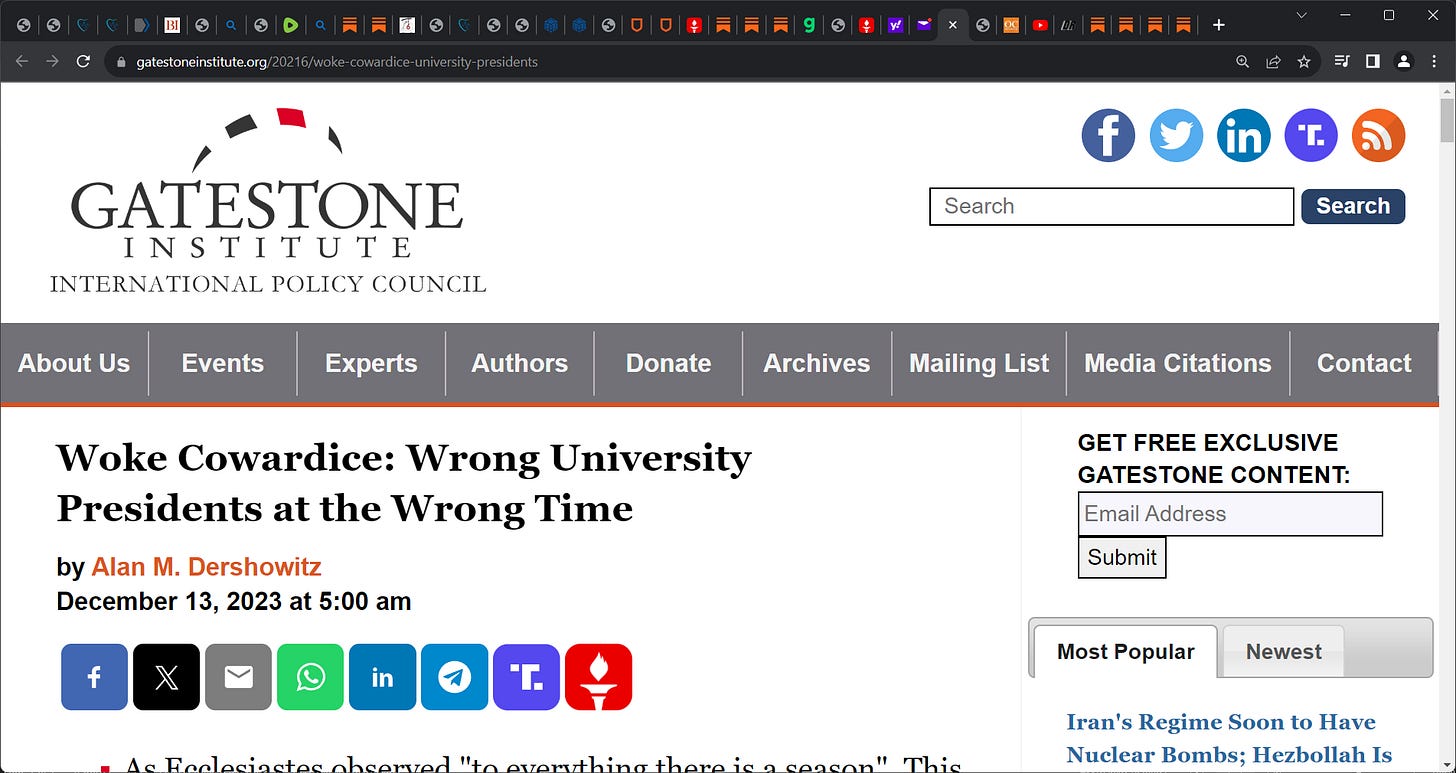Click the zoom magnifier icon in address bar
Image resolution: width=1456 pixels, height=773 pixels.
pyautogui.click(x=1242, y=61)
